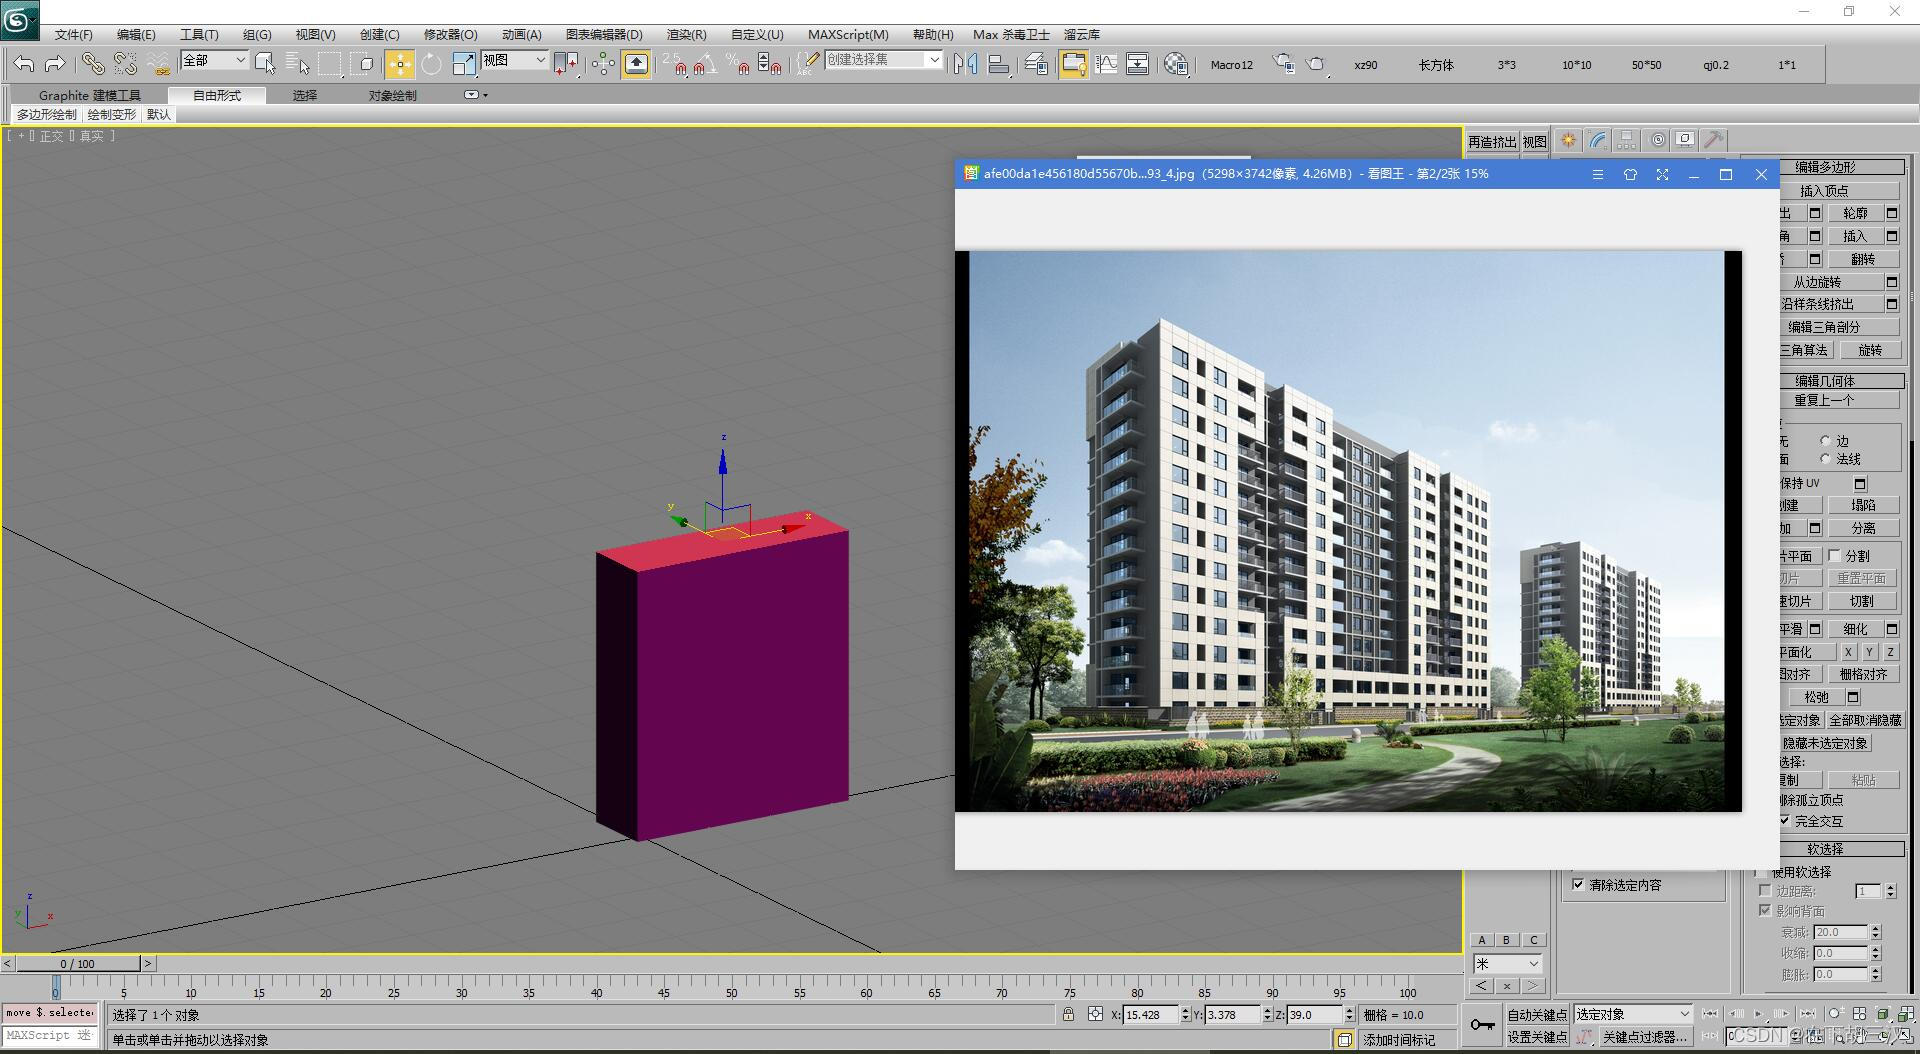Toggle keyboard shortcut override icon
Screen dimensions: 1920x1054
pyautogui.click(x=636, y=64)
